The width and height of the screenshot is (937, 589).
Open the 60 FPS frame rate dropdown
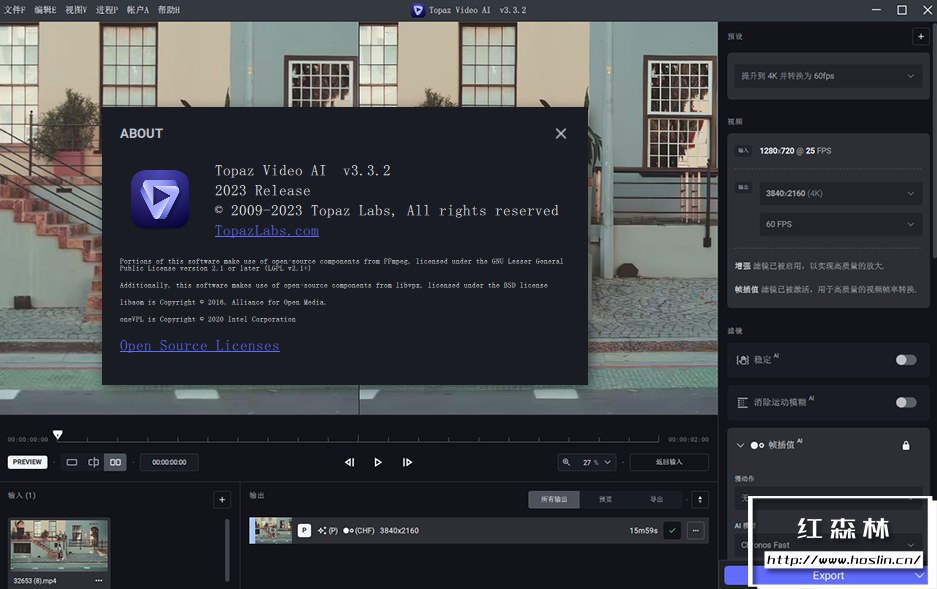(840, 224)
